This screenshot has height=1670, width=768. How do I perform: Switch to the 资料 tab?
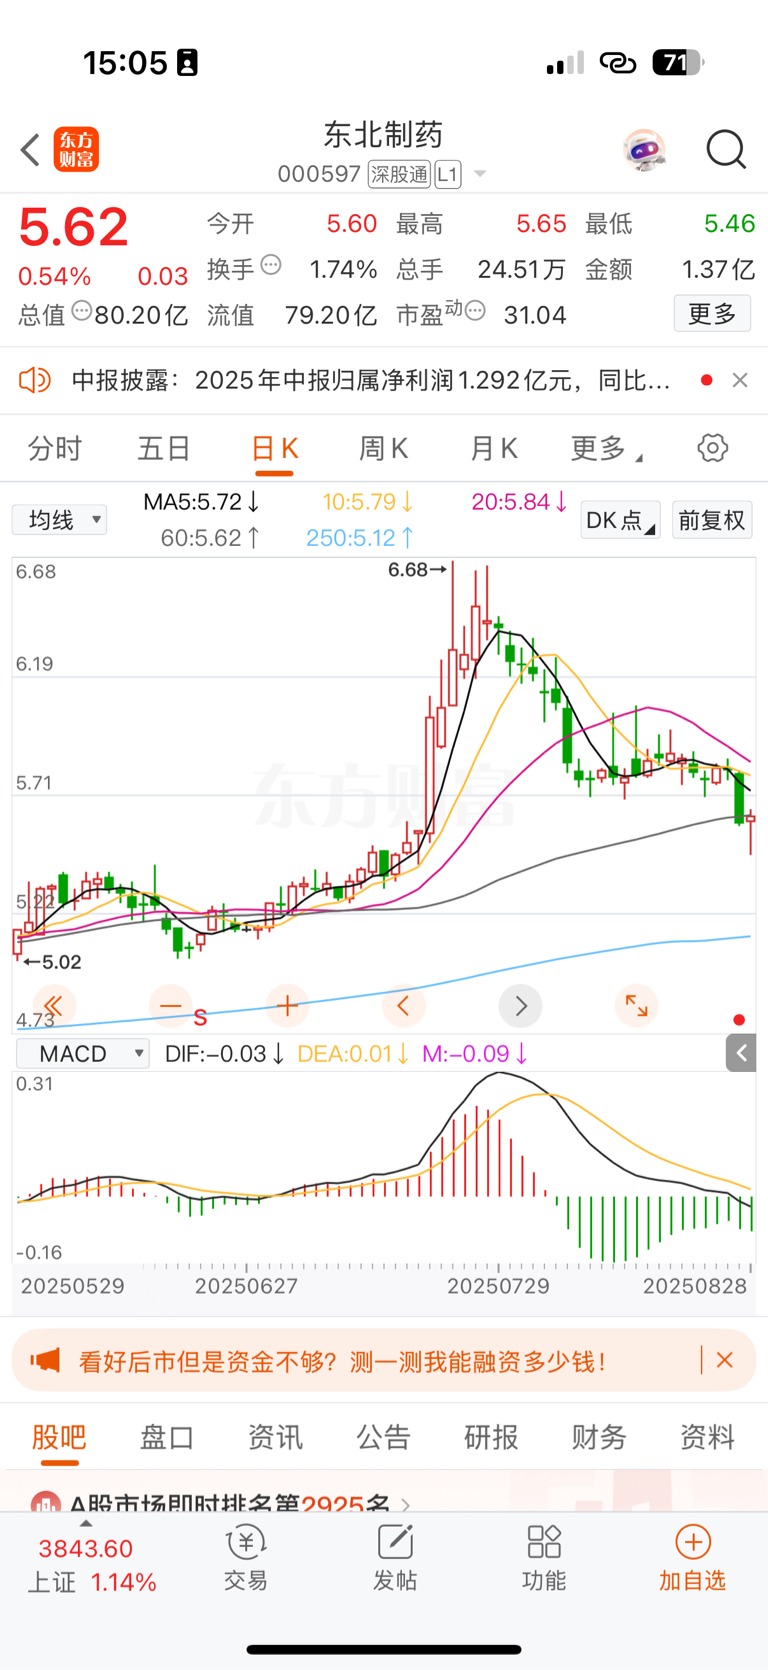[707, 1437]
